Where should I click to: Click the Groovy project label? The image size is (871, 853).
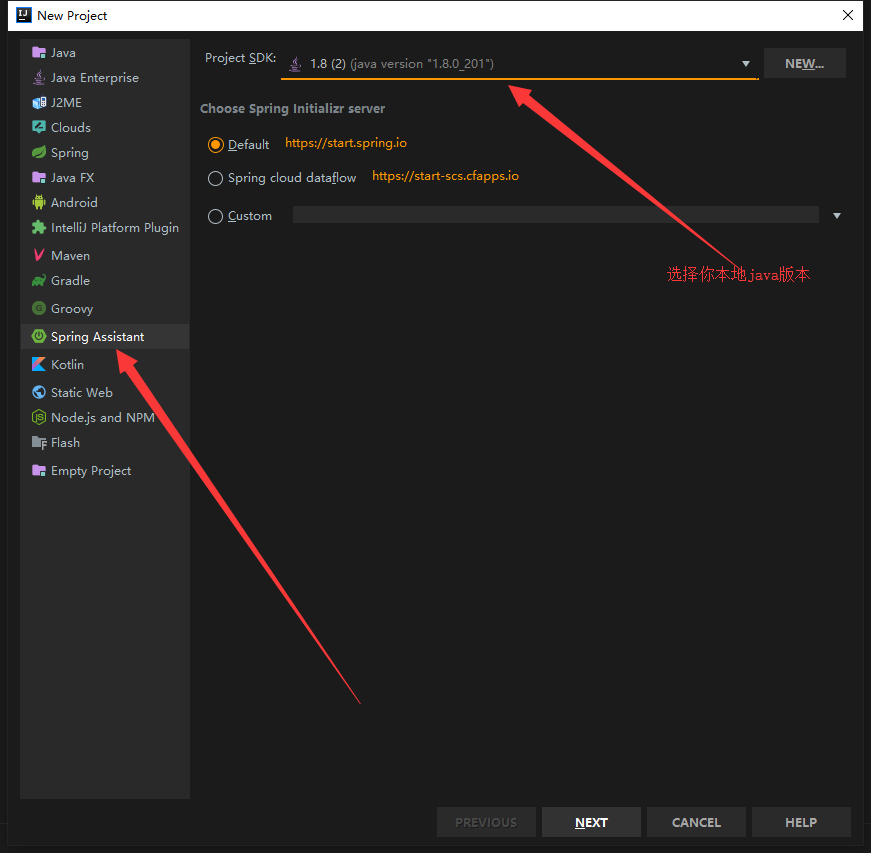pyautogui.click(x=72, y=309)
